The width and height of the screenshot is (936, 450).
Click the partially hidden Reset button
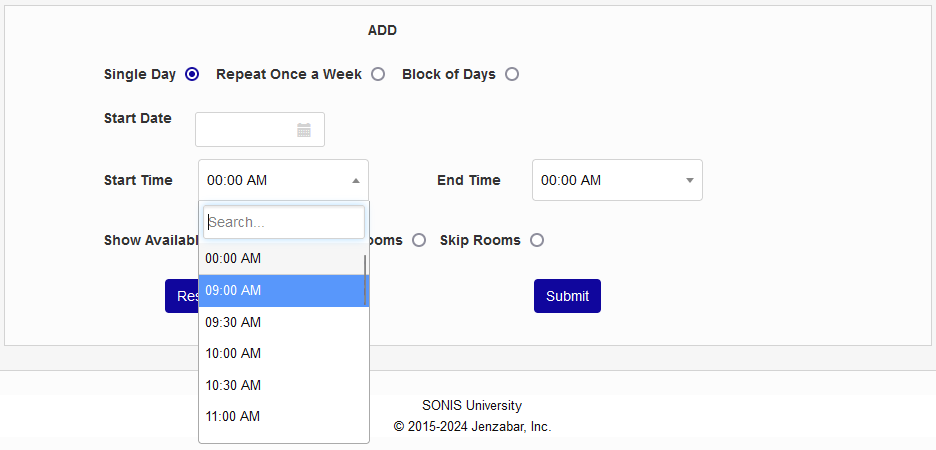click(x=182, y=296)
